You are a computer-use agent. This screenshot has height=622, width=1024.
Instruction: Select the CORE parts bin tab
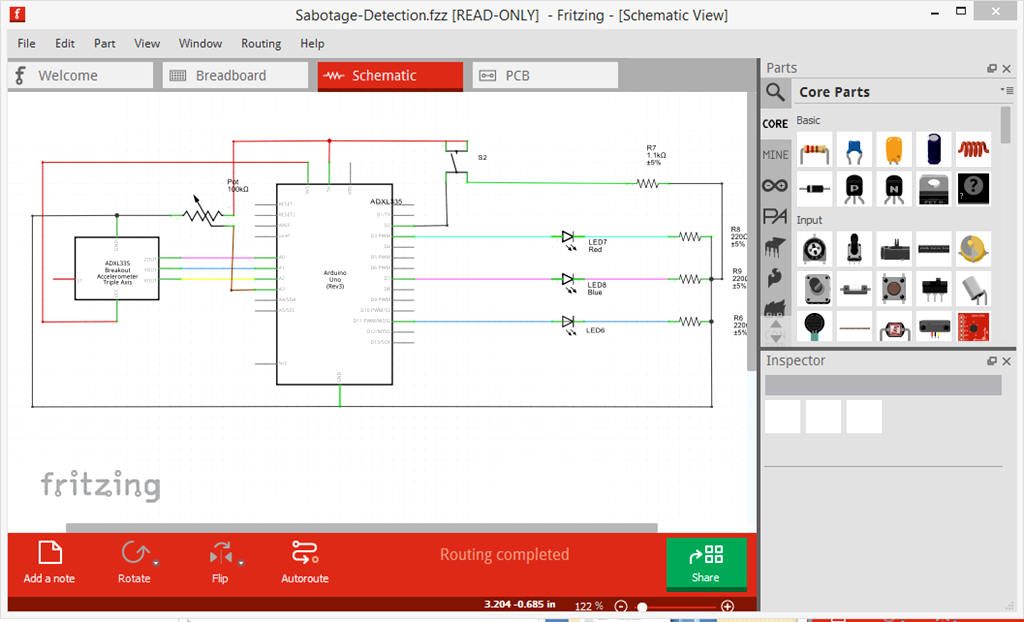pos(775,123)
